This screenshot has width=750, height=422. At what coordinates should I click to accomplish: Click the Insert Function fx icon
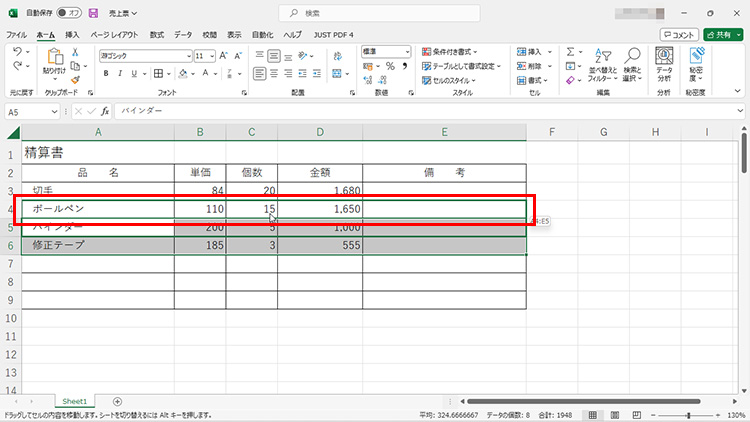(105, 112)
